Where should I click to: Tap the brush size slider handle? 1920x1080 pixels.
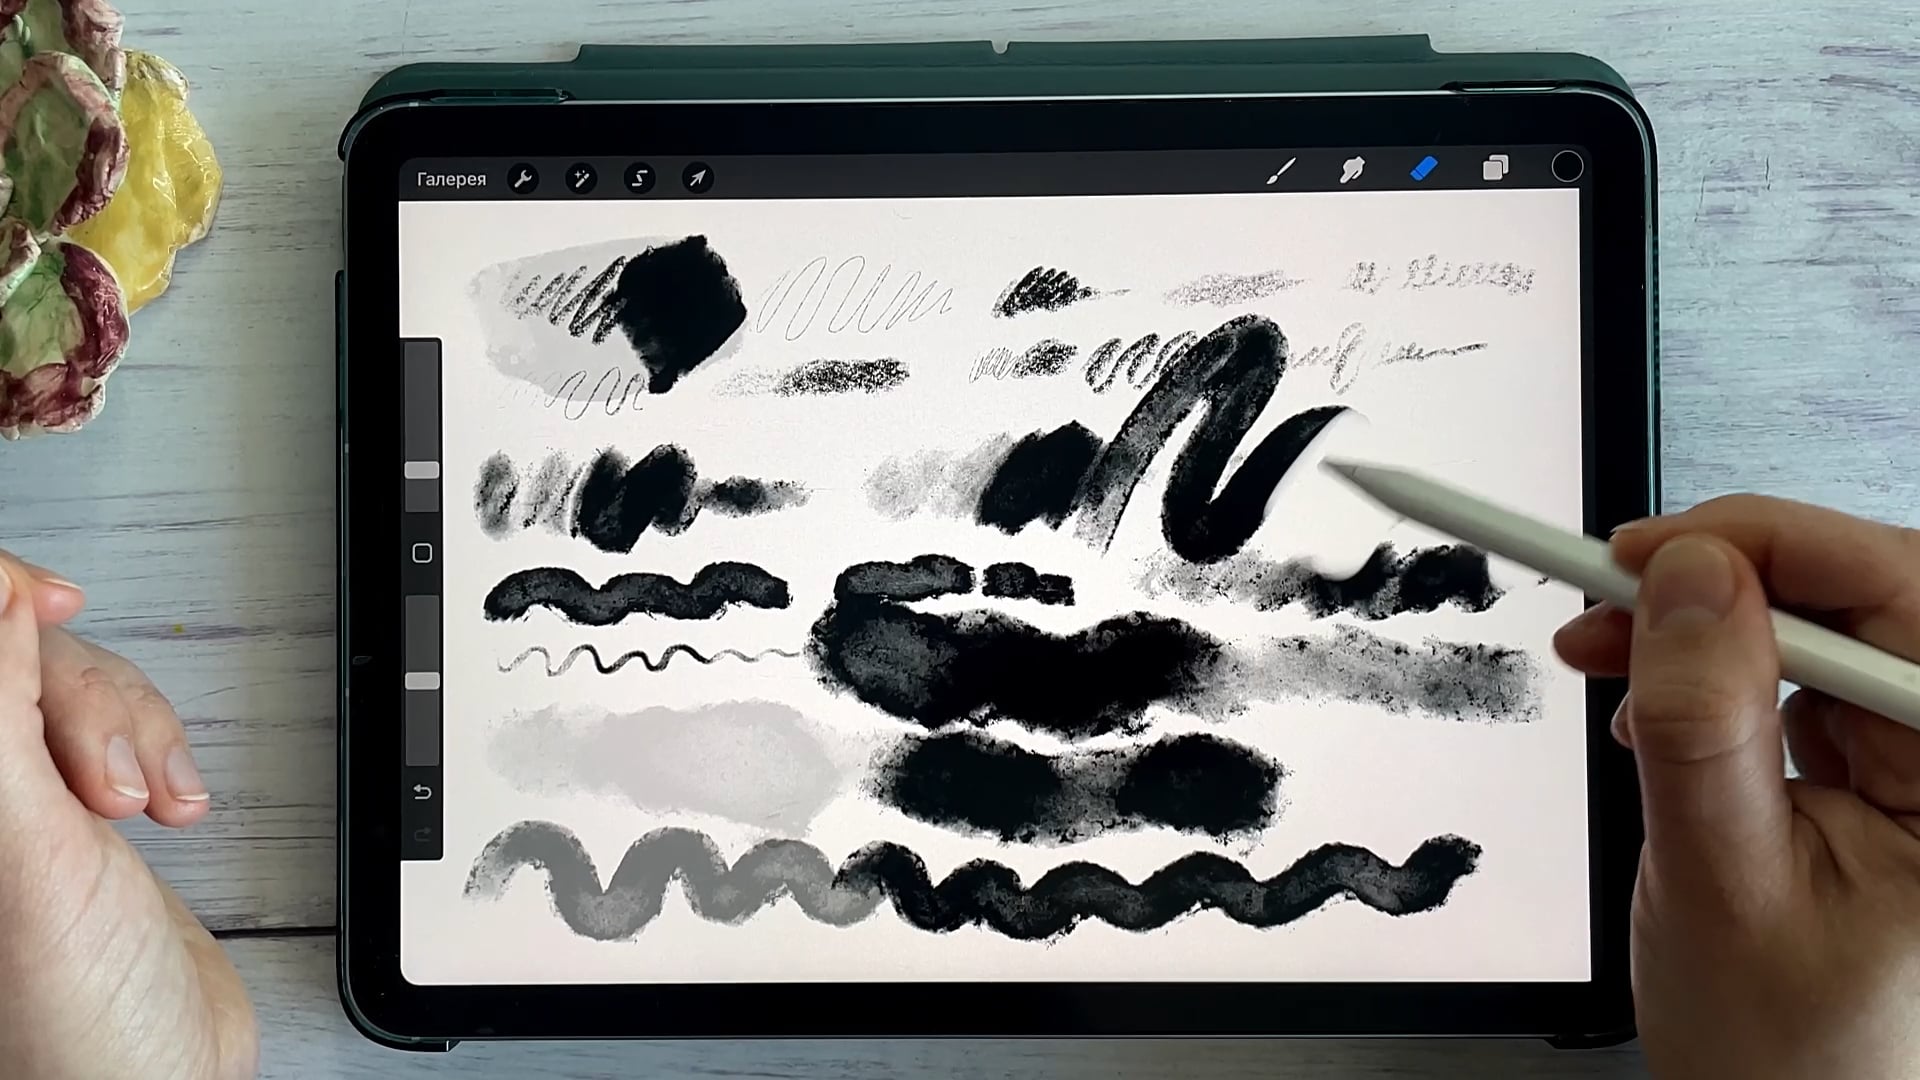pos(421,470)
